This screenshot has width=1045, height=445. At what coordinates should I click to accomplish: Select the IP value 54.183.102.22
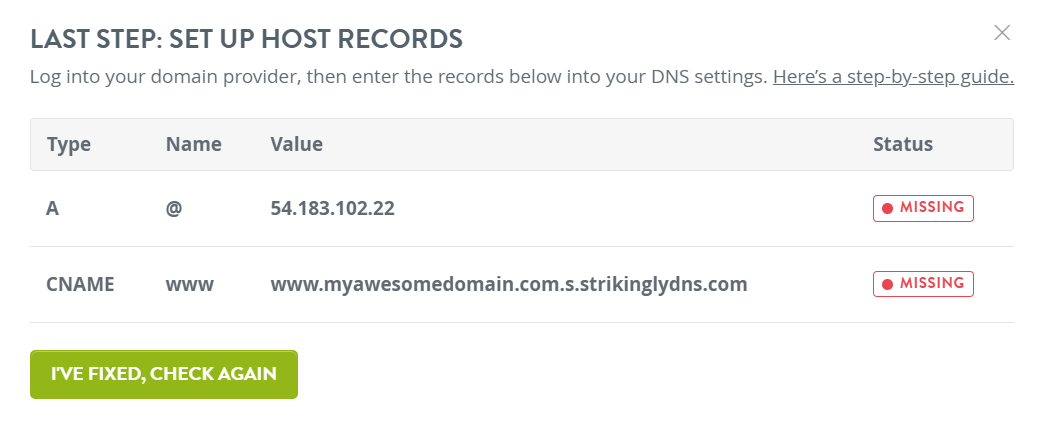(333, 209)
